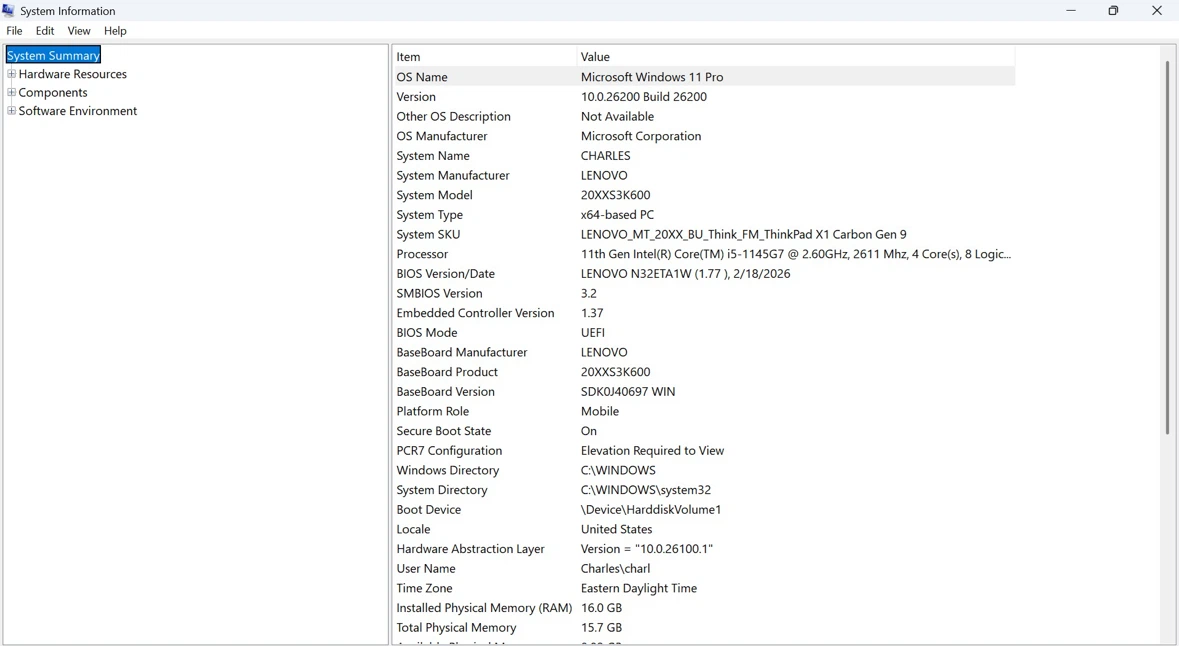Select Installed Physical Memory (RAM) row label

484,608
